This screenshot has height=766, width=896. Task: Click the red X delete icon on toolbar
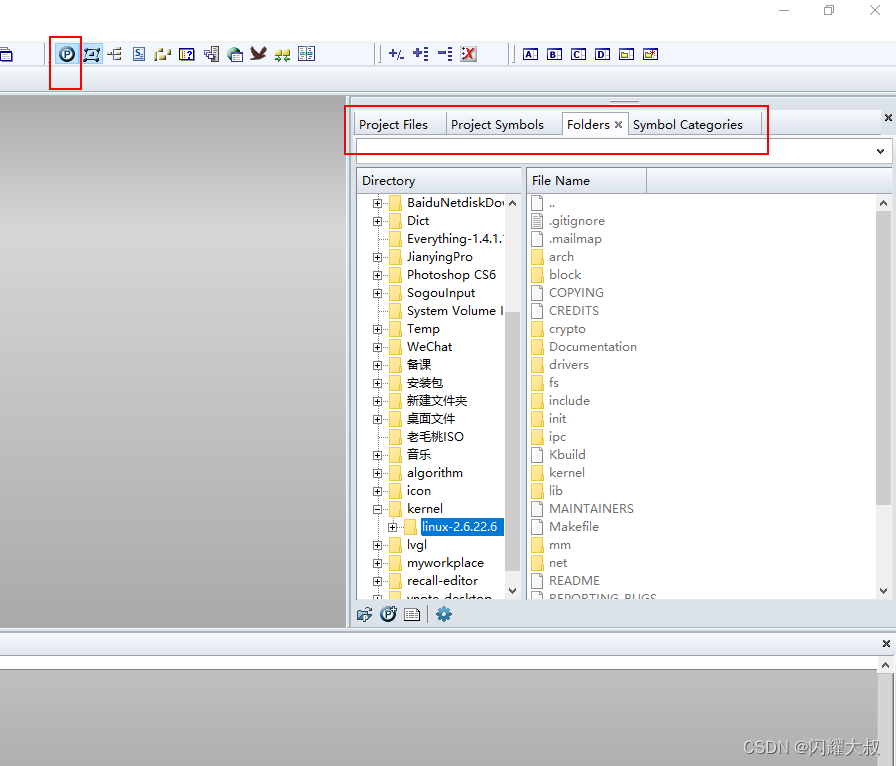pyautogui.click(x=468, y=54)
